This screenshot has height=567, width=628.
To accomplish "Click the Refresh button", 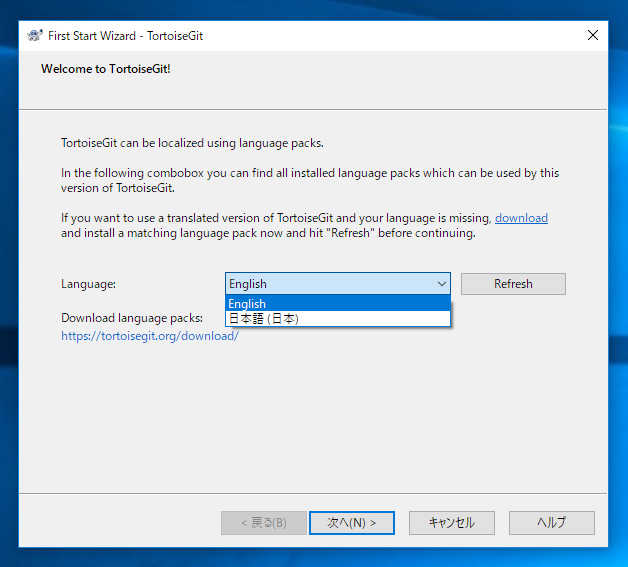I will click(513, 284).
